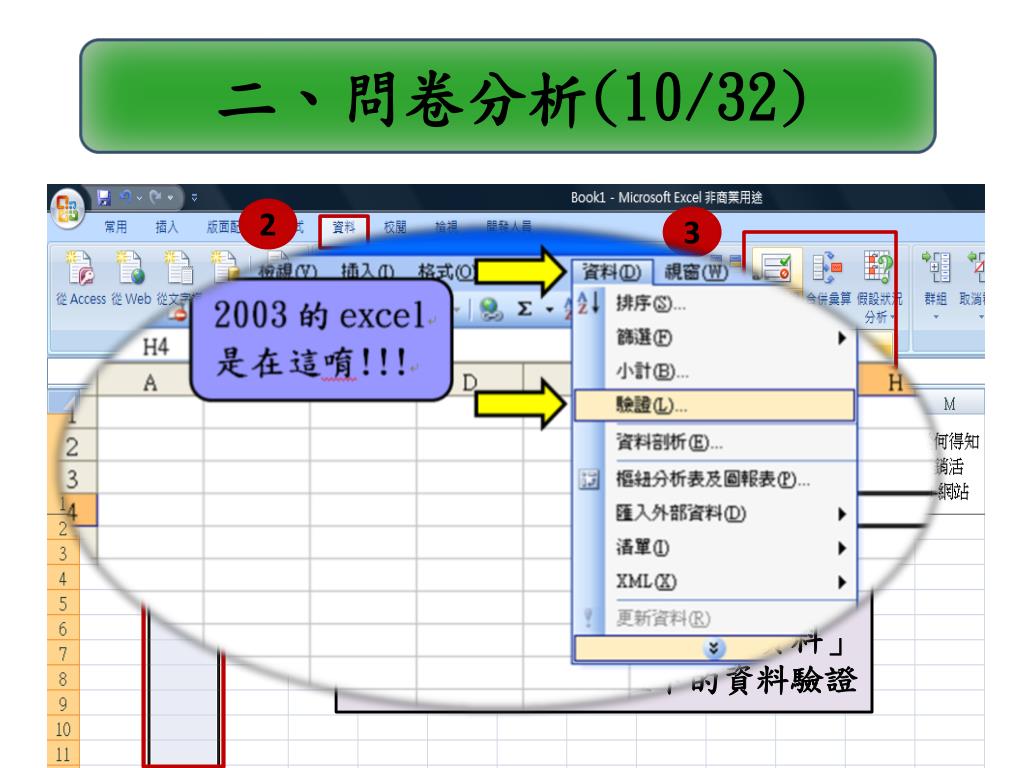Click the Undo arrow icon
The image size is (1024, 768).
(x=125, y=197)
